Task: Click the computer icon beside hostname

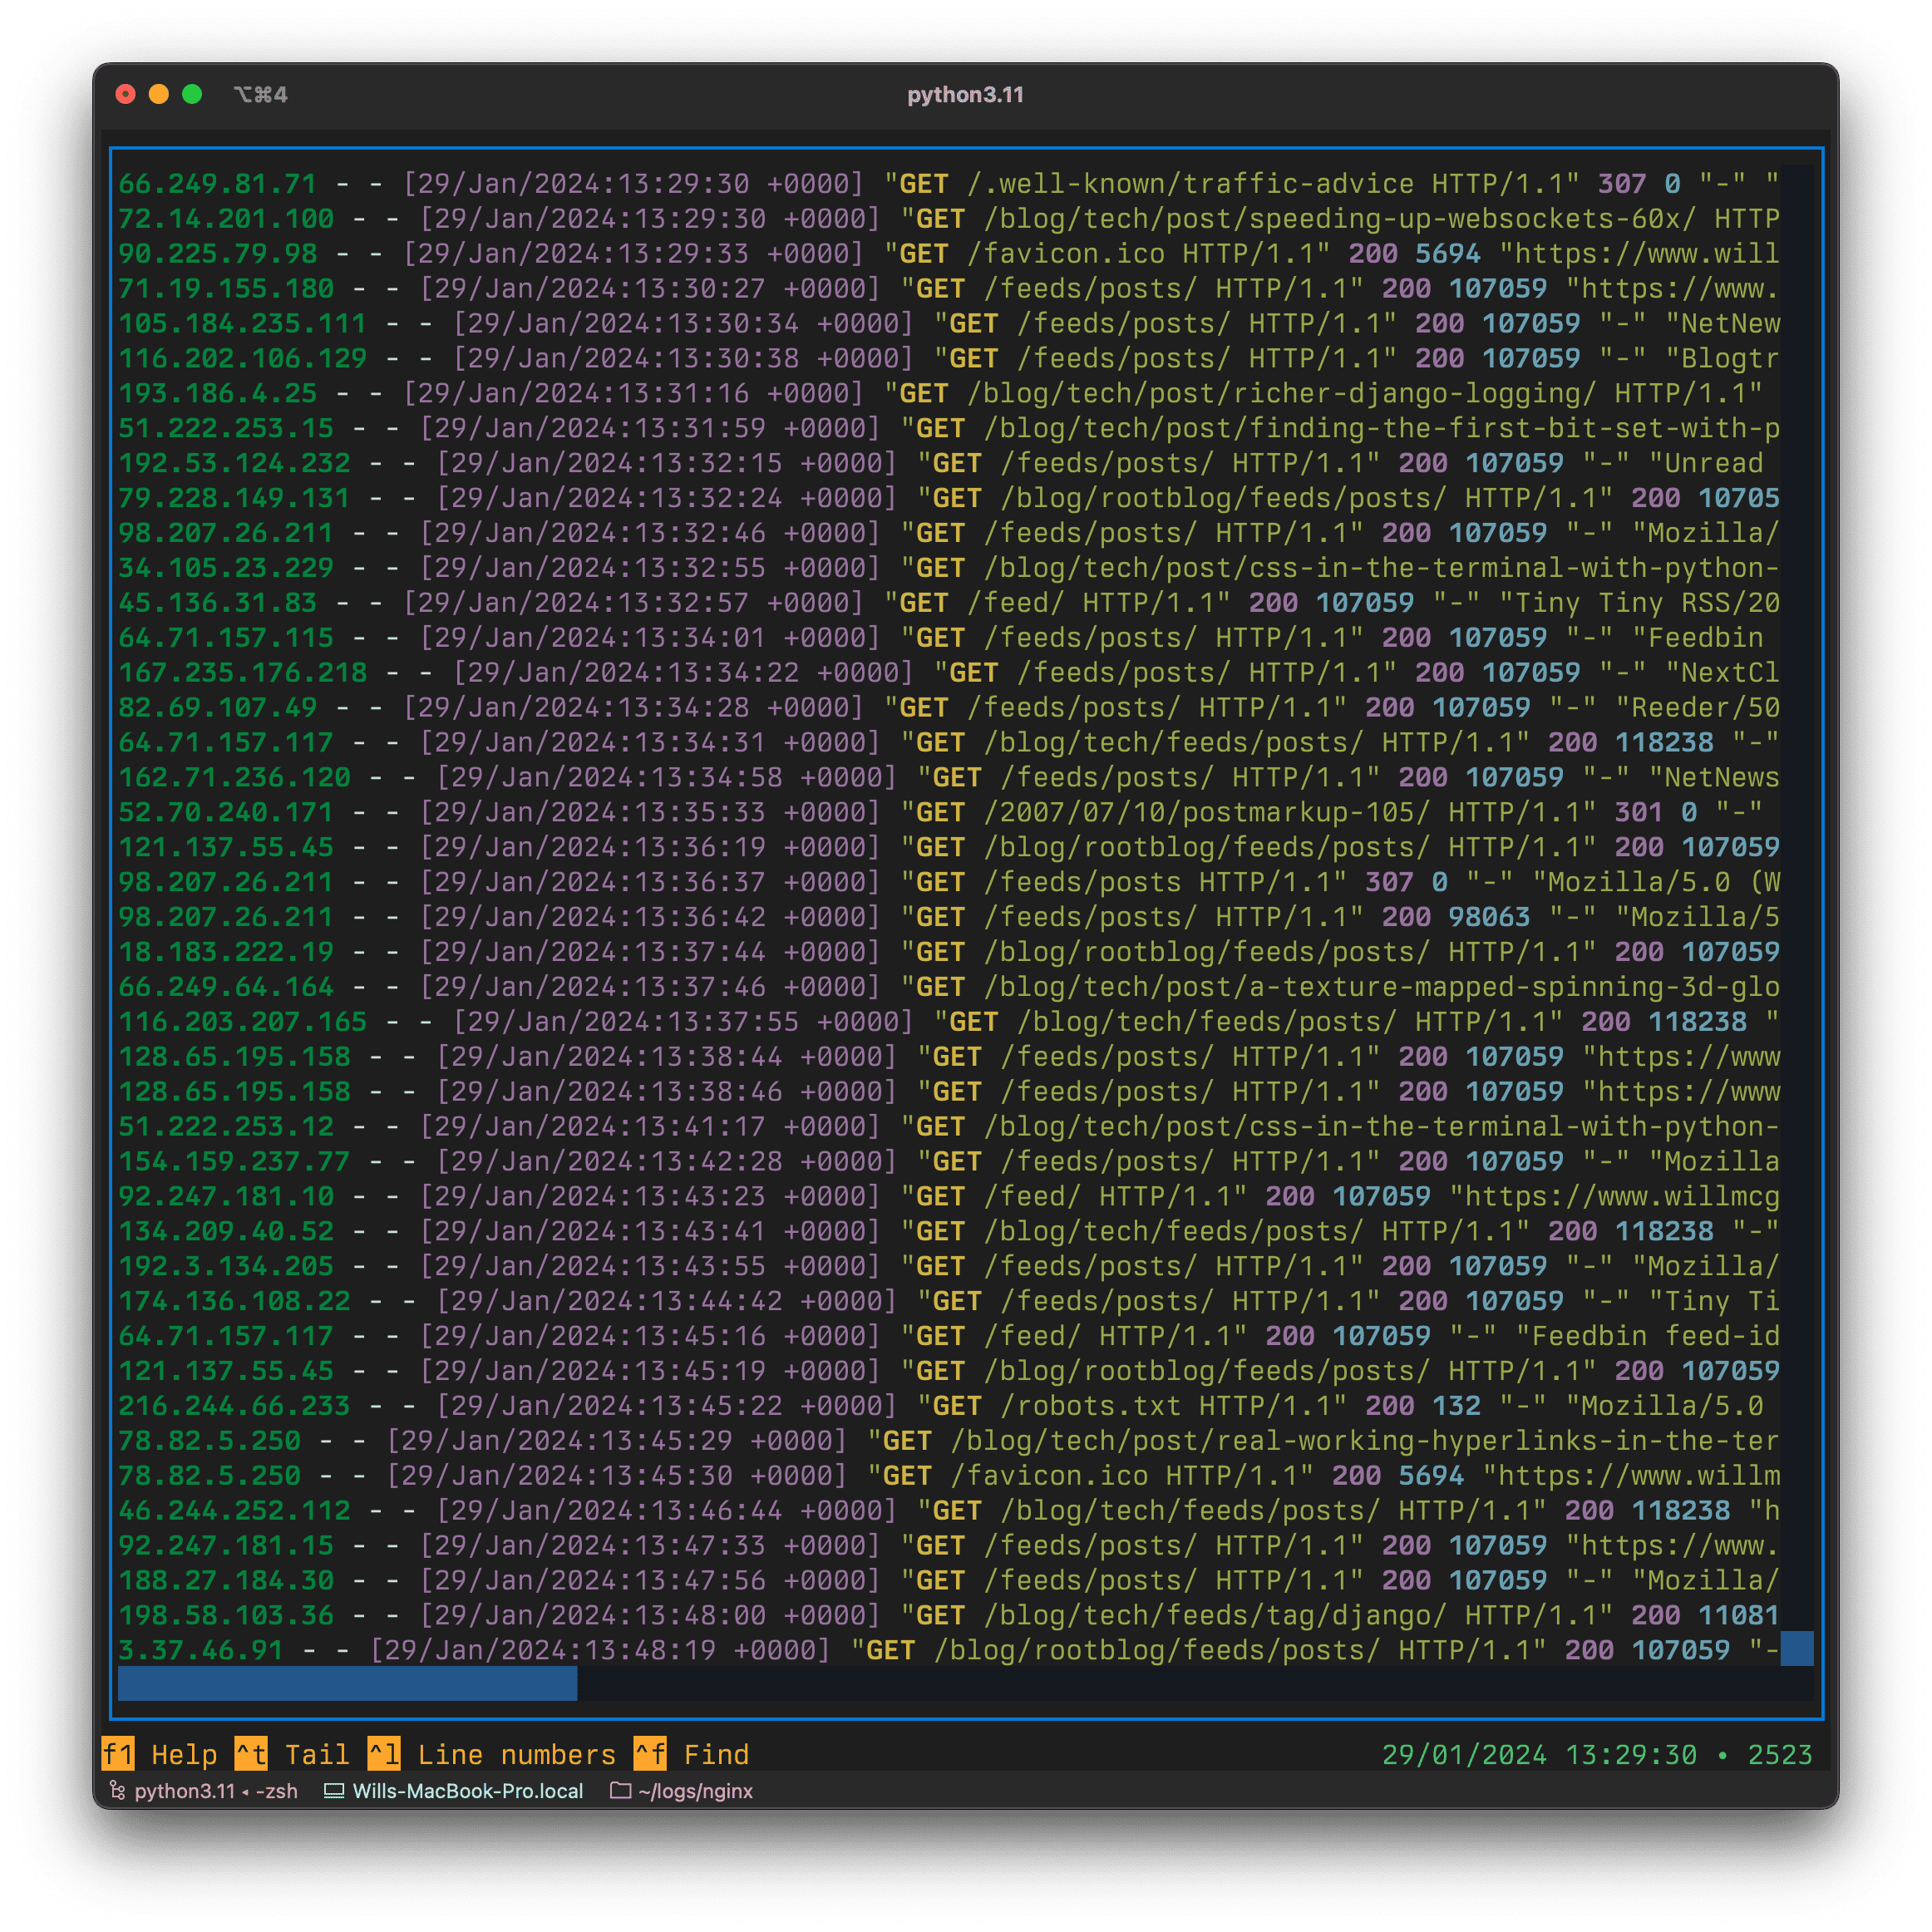Action: pos(334,1791)
